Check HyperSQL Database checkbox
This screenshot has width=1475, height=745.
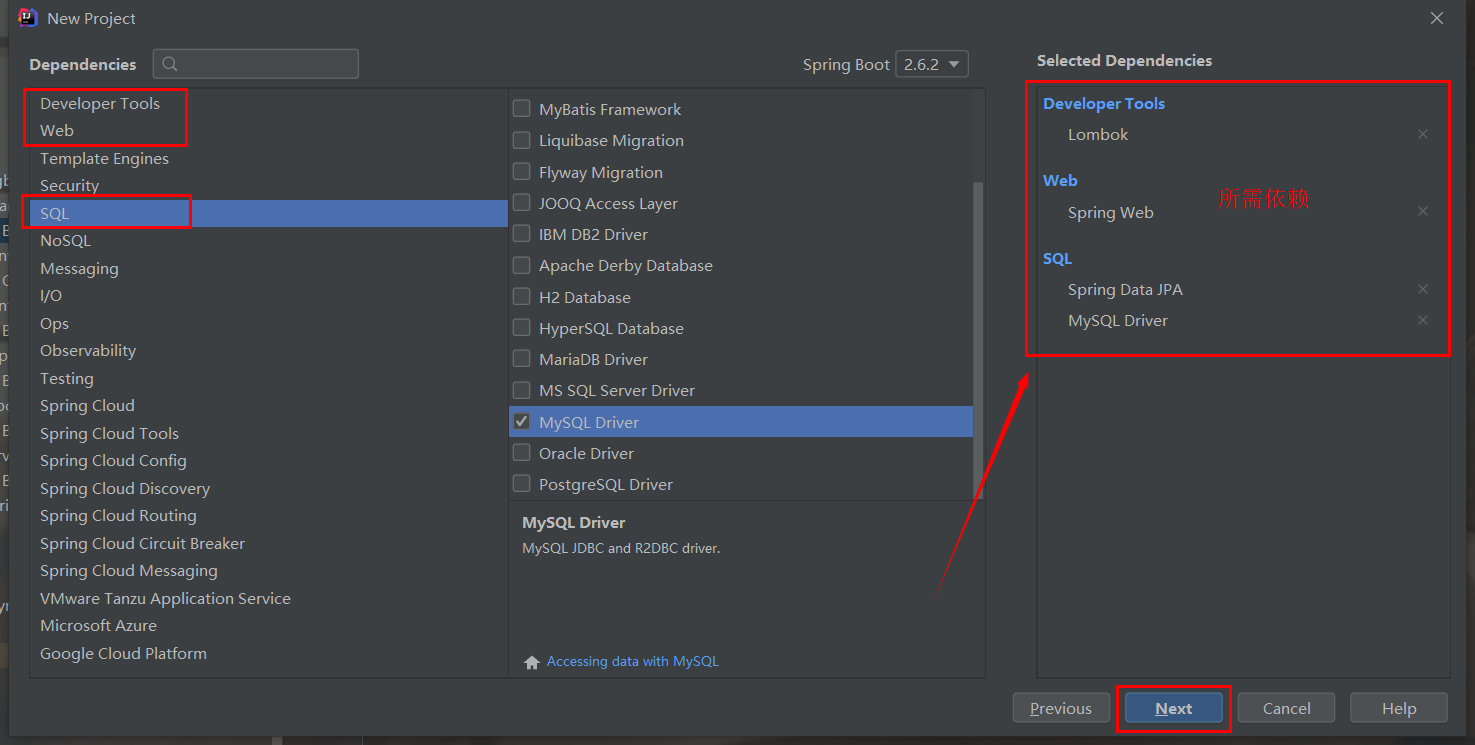pos(522,328)
